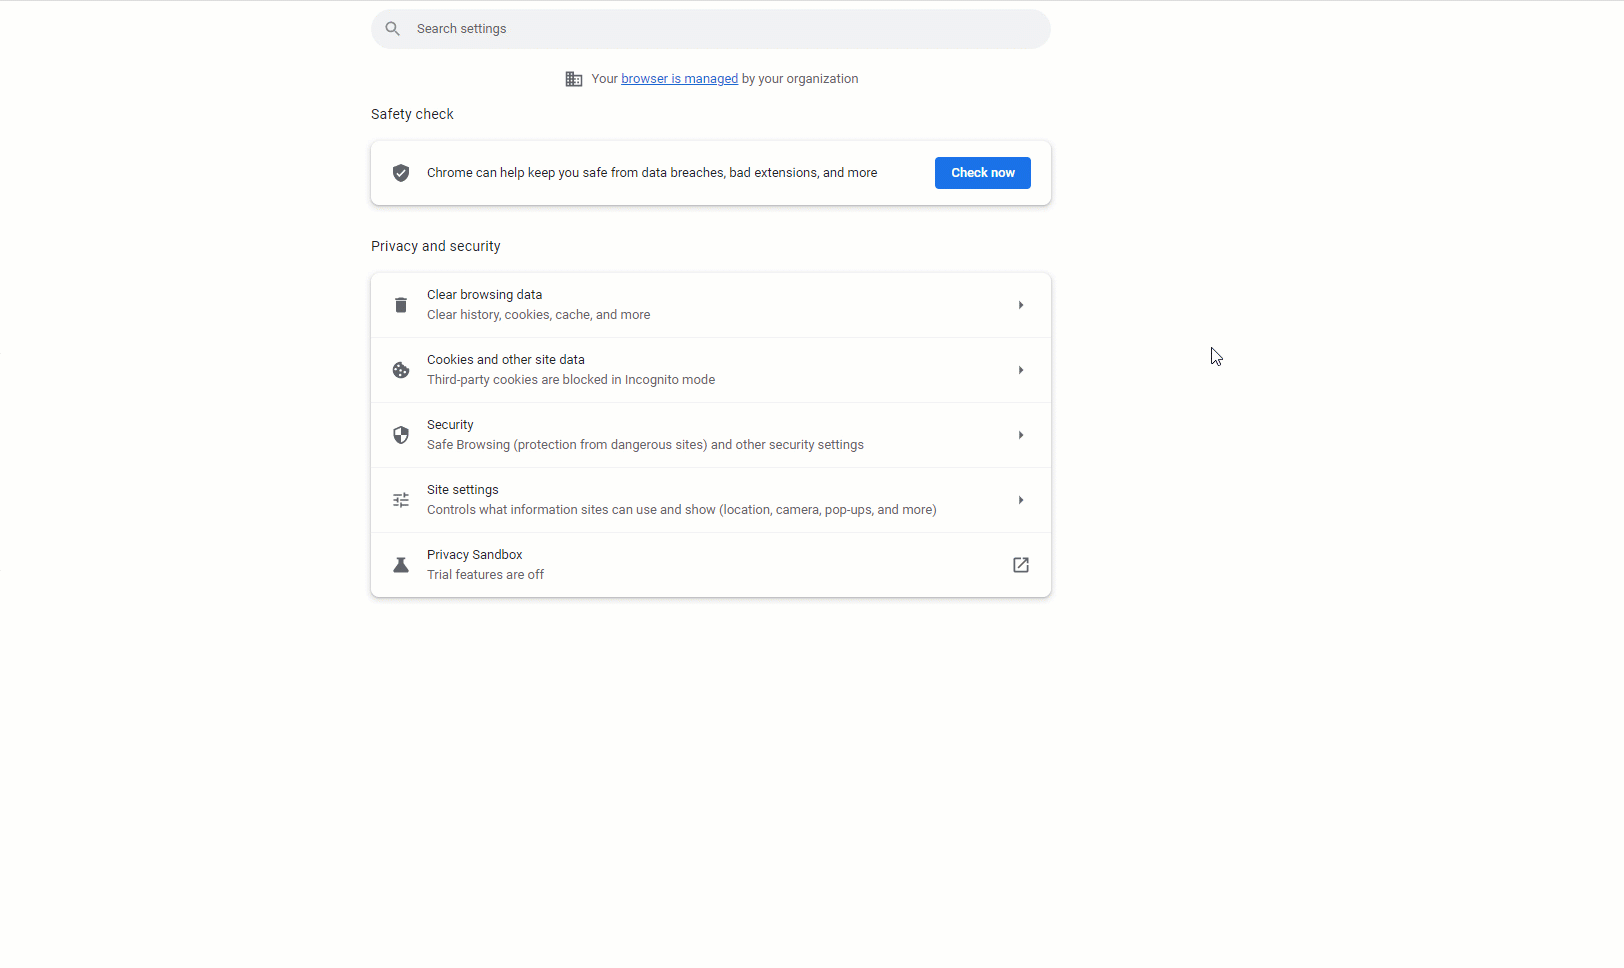The width and height of the screenshot is (1624, 968).
Task: Click the flask icon beside Privacy Sandbox
Action: pos(400,564)
